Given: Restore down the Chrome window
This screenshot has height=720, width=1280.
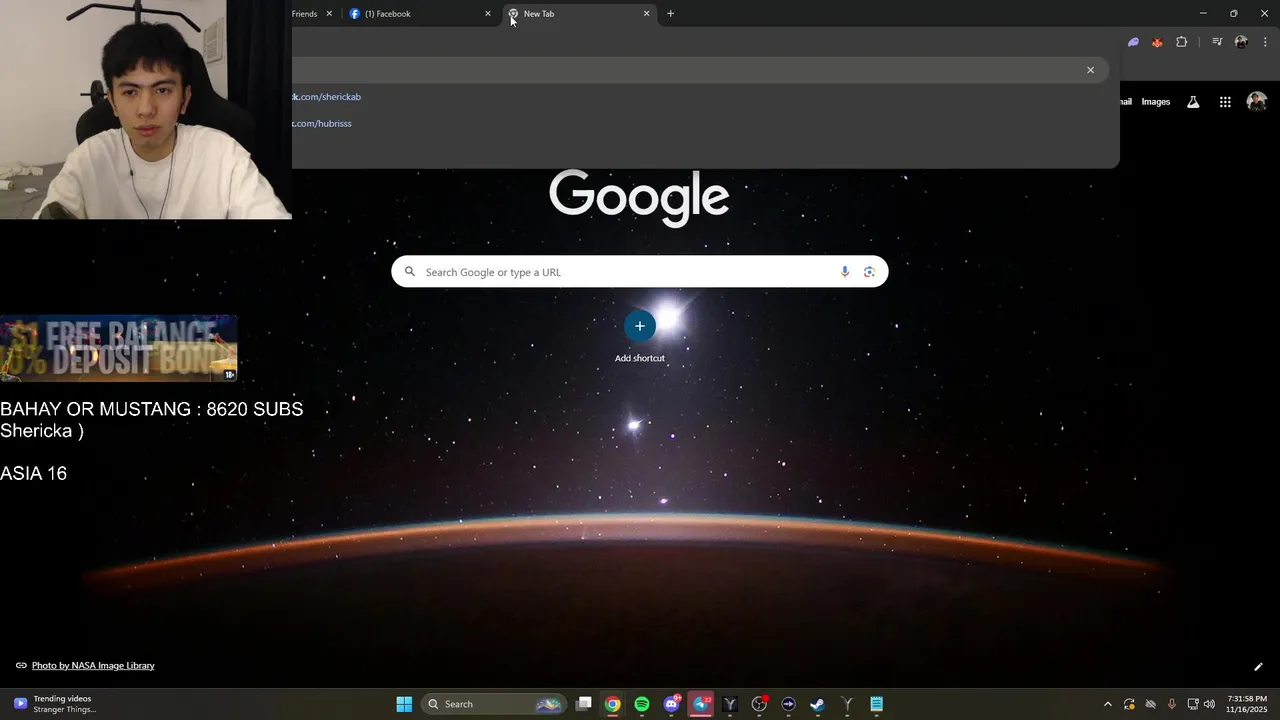Looking at the screenshot, I should (x=1233, y=13).
